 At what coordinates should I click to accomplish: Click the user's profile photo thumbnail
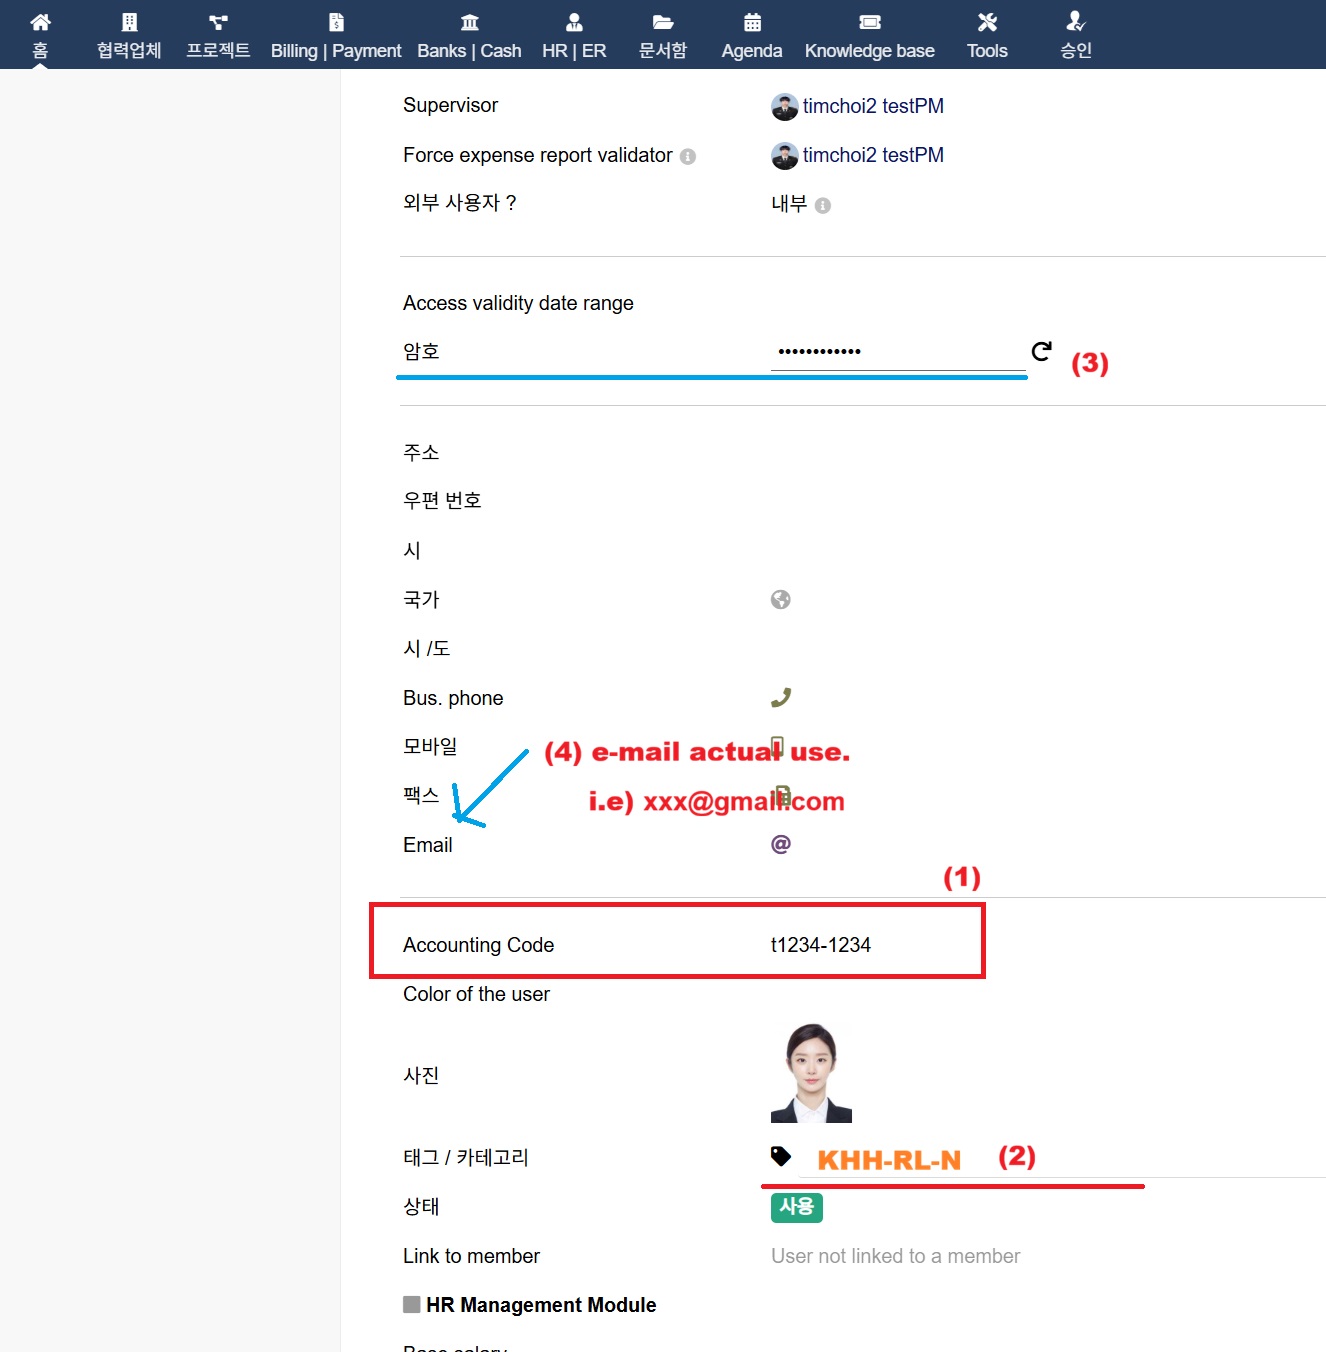coord(811,1073)
